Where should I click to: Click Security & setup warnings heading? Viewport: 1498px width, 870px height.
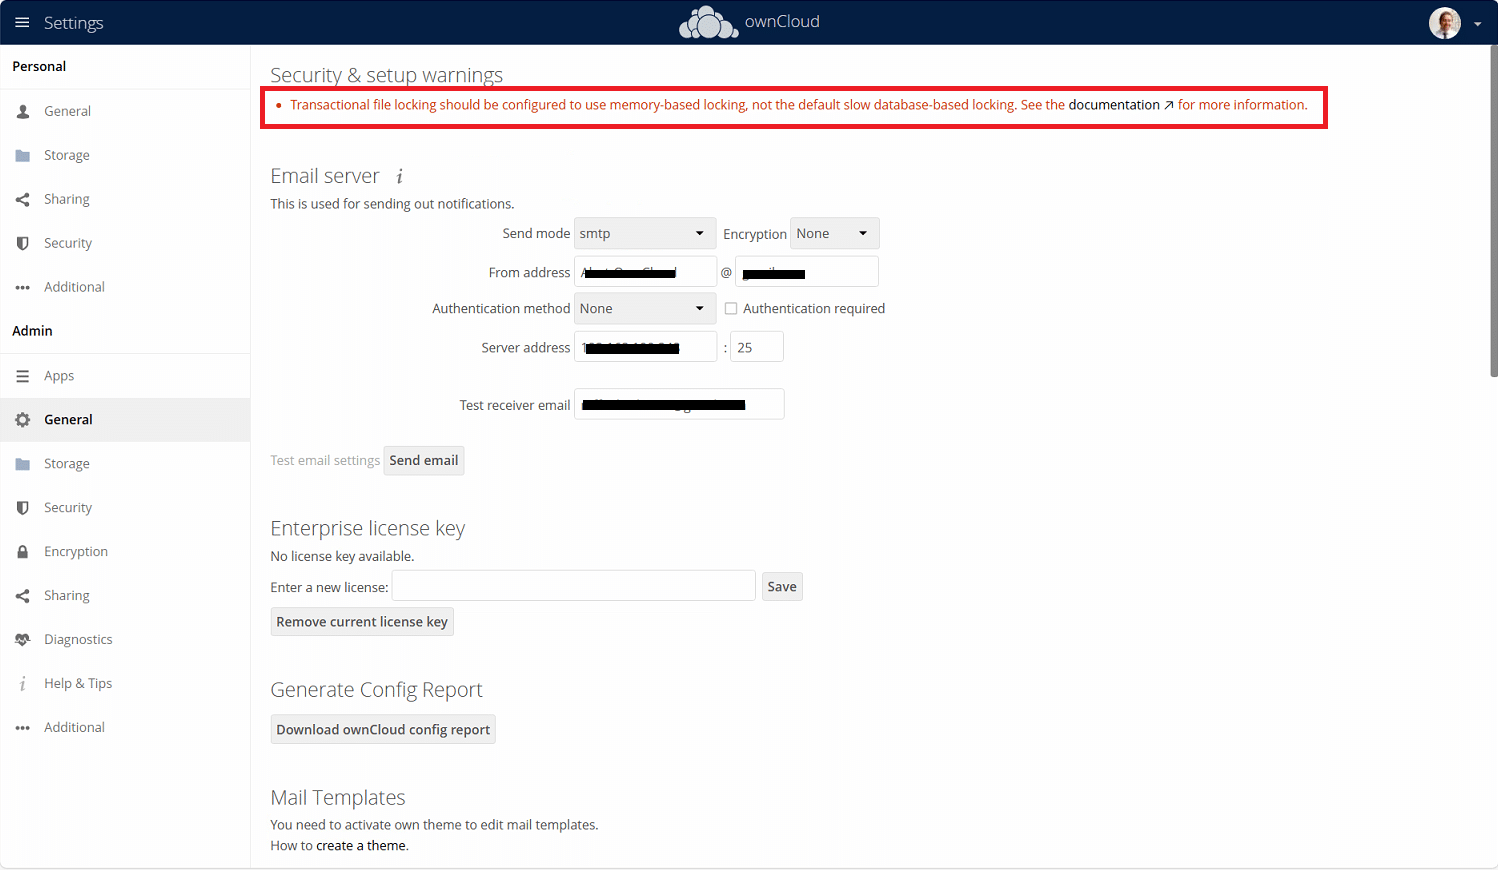[387, 75]
